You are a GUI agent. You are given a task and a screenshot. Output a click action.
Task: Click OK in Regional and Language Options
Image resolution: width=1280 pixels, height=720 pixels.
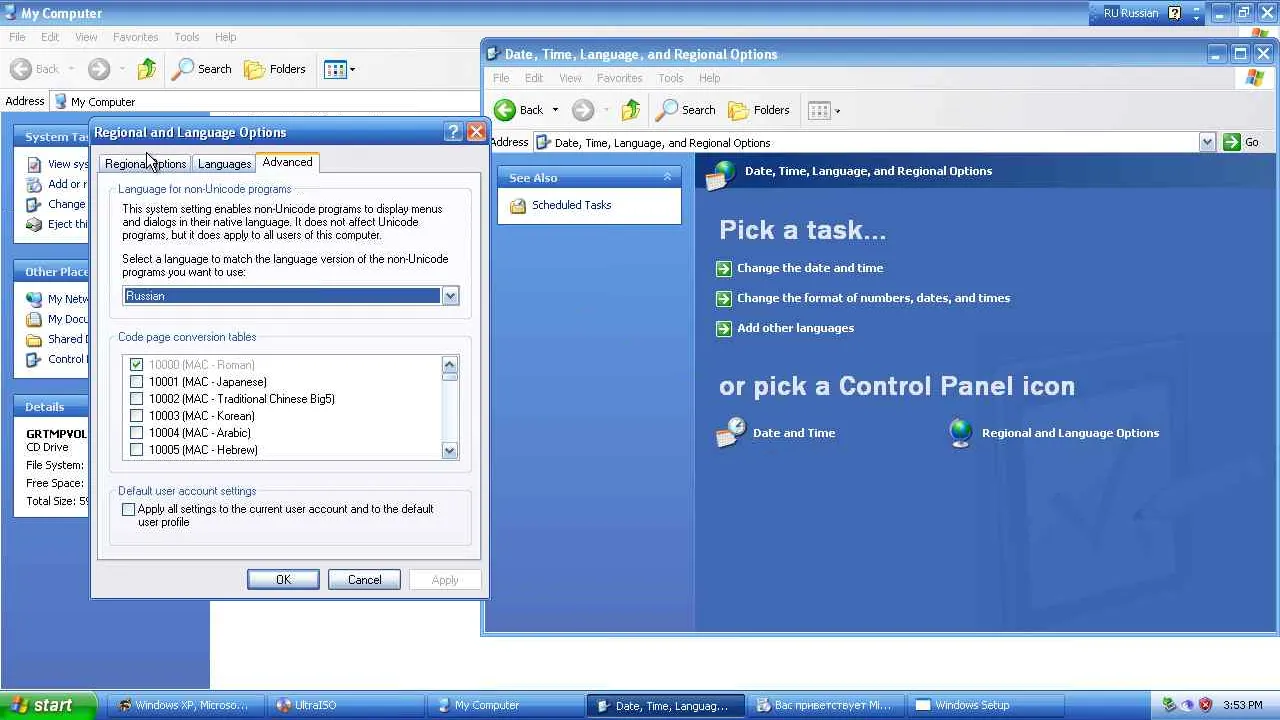[x=283, y=580]
